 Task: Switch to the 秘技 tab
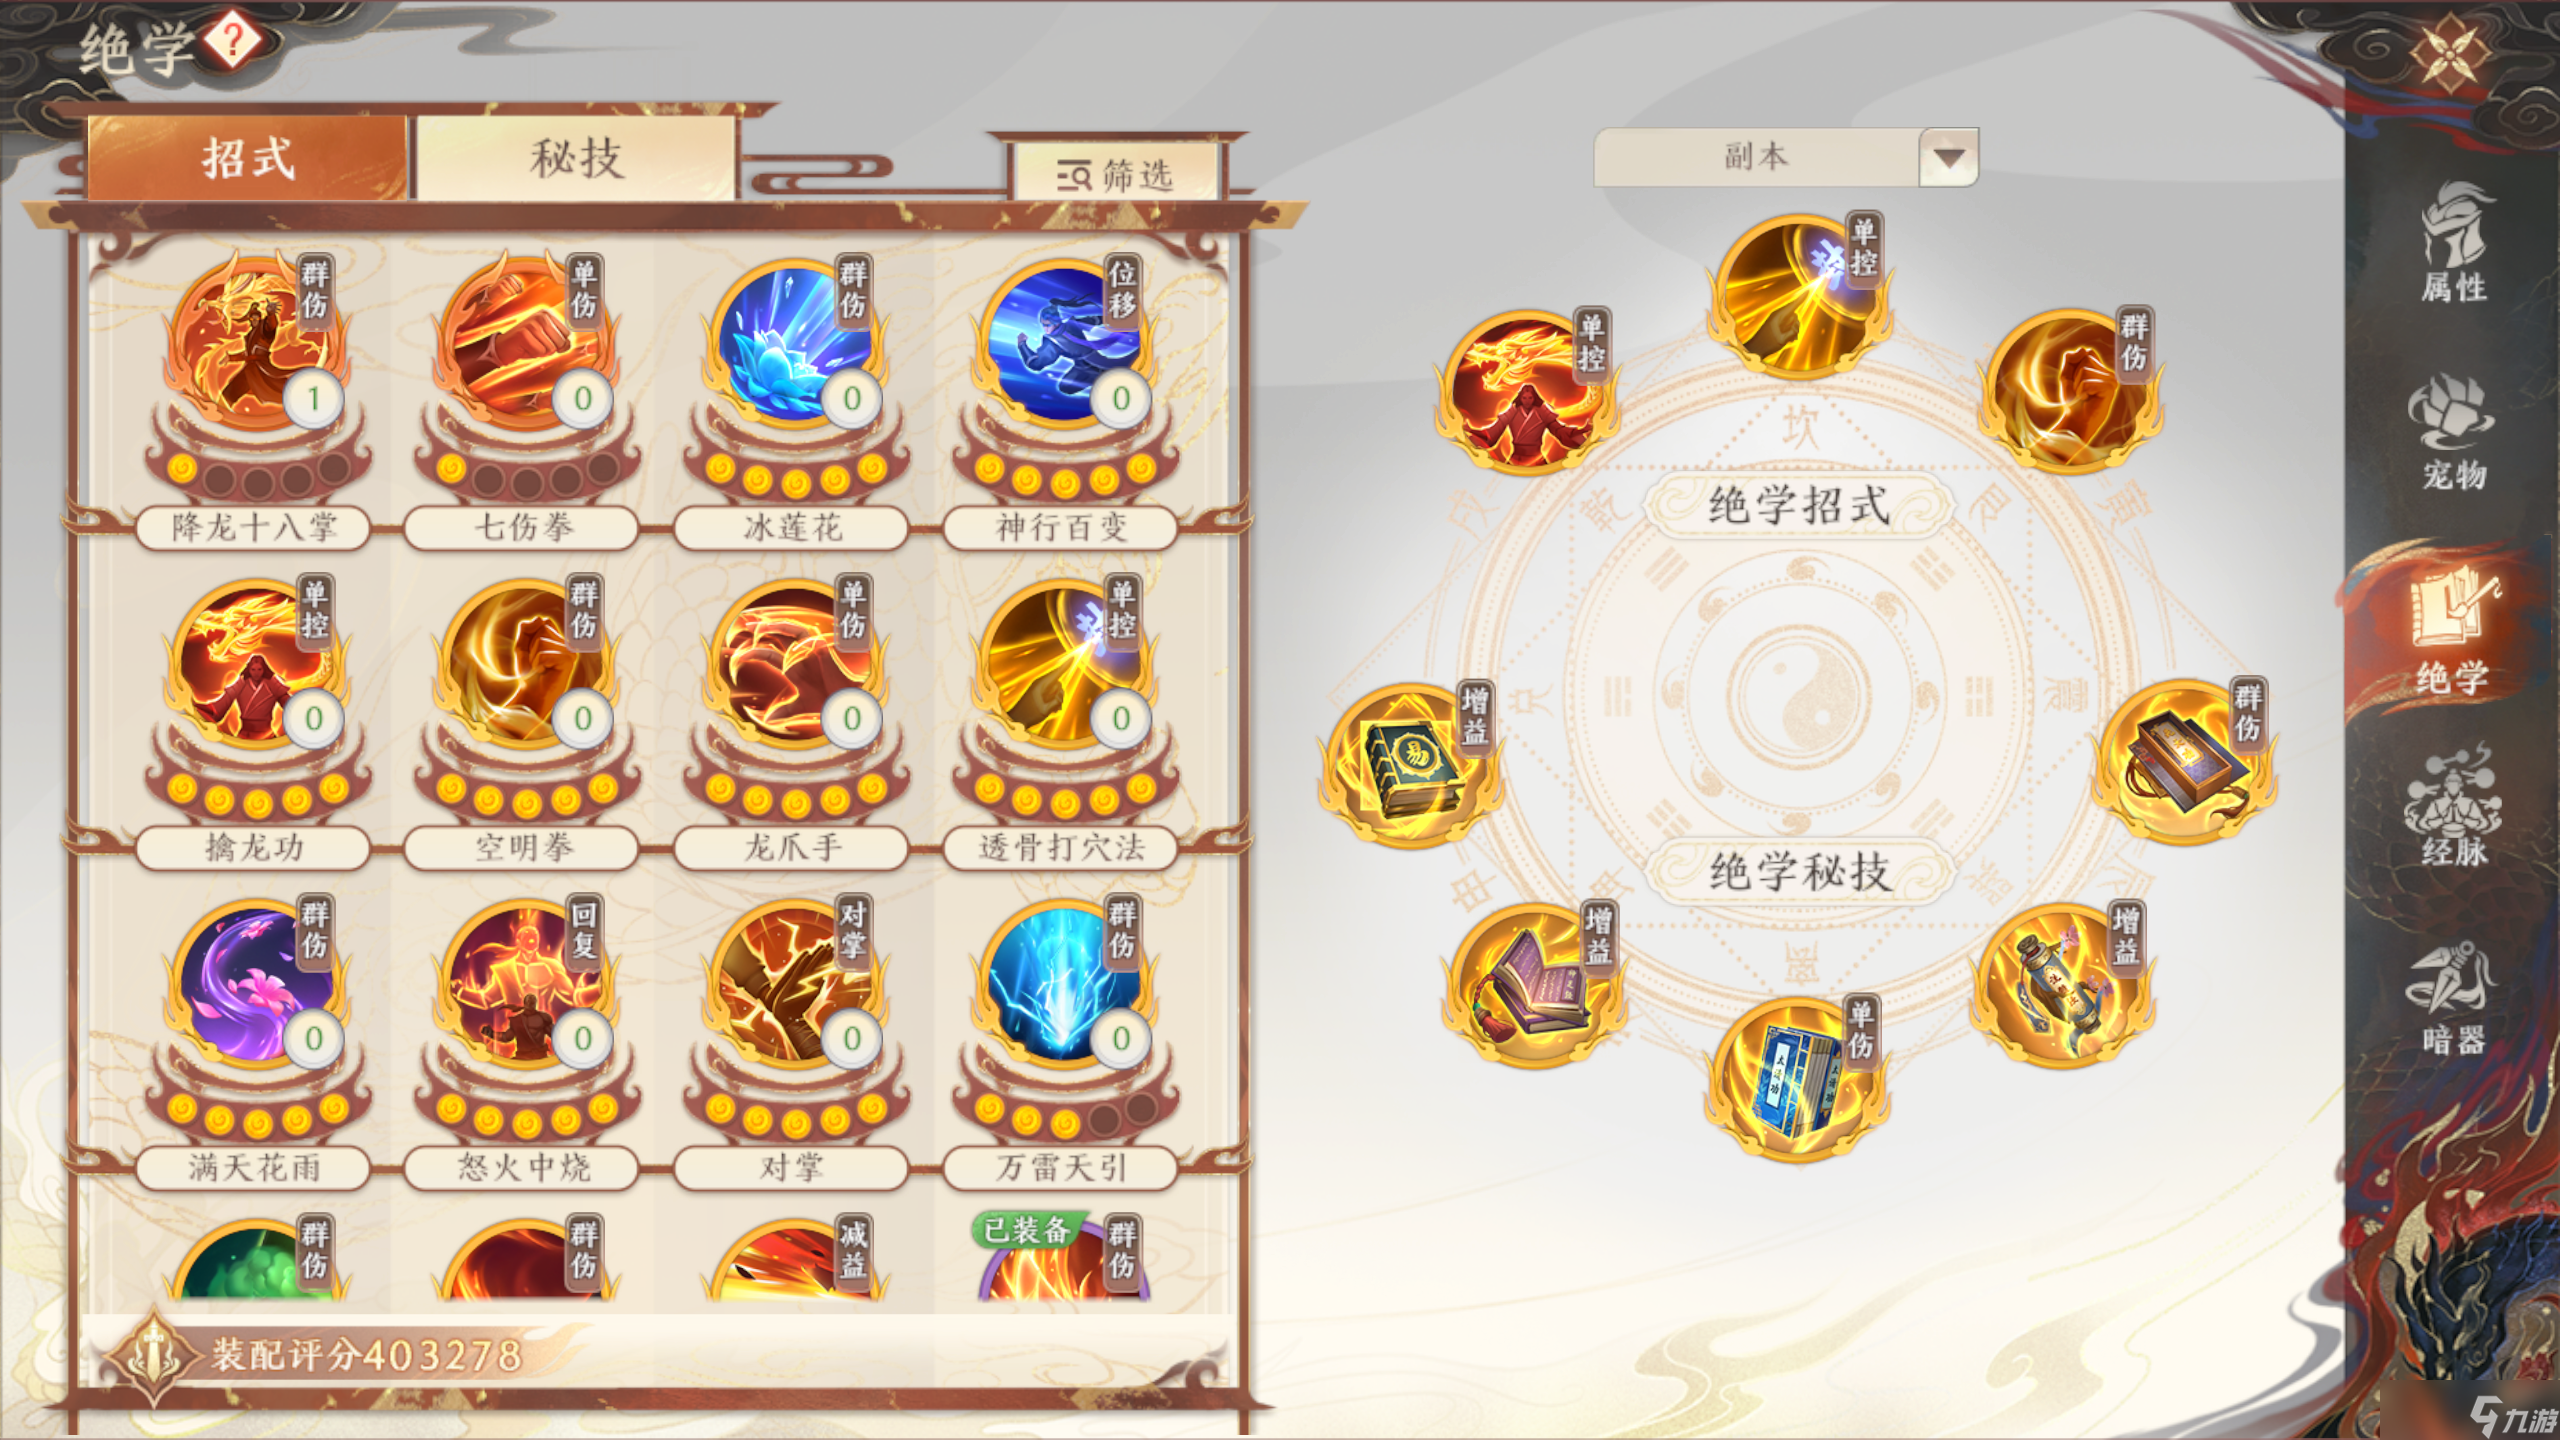pyautogui.click(x=577, y=159)
